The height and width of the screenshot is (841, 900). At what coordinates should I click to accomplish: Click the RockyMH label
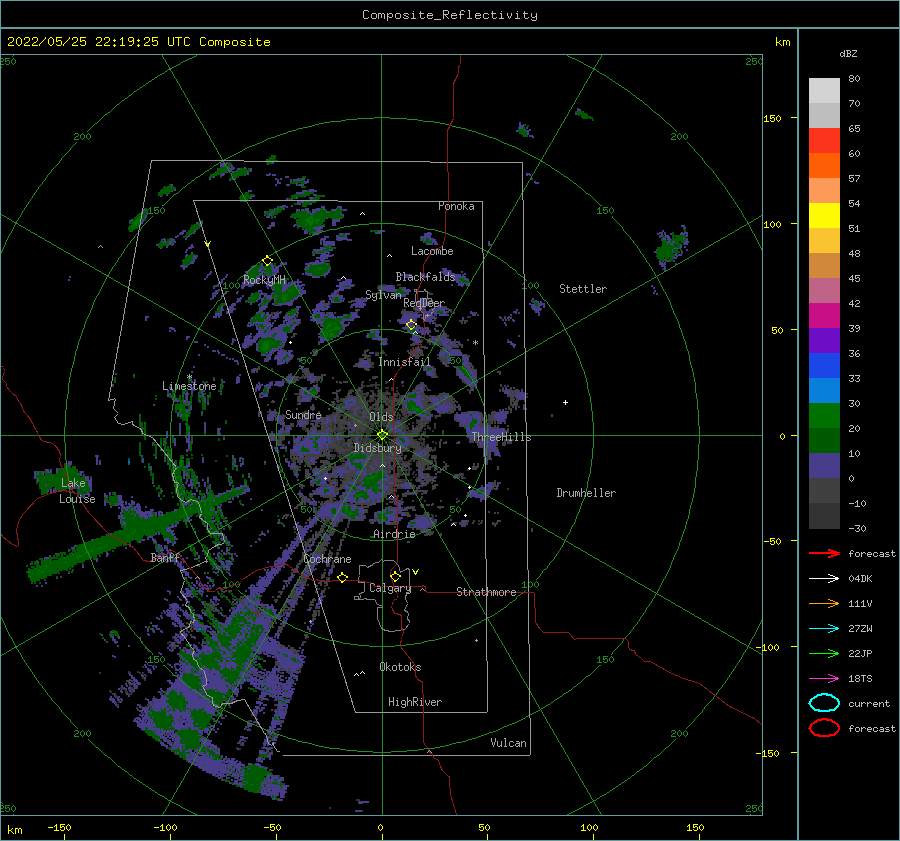264,280
